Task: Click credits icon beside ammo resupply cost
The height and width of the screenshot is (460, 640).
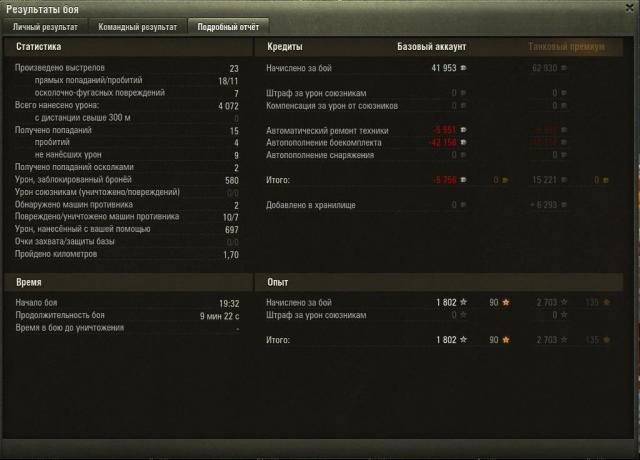Action: coord(463,142)
